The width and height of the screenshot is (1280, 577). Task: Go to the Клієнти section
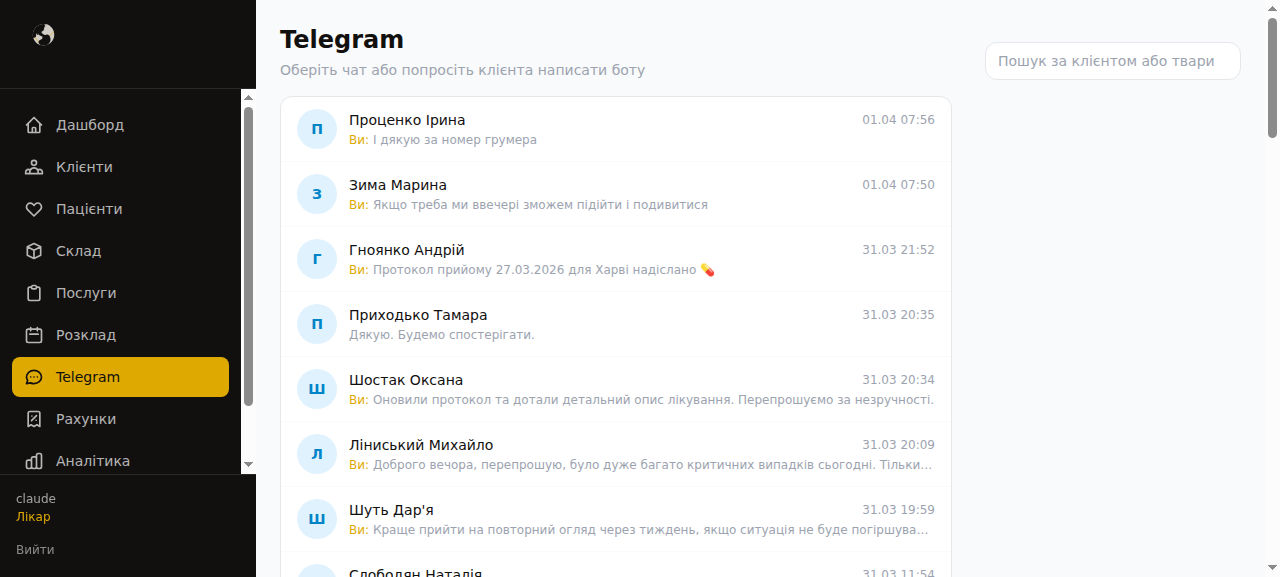coord(120,167)
